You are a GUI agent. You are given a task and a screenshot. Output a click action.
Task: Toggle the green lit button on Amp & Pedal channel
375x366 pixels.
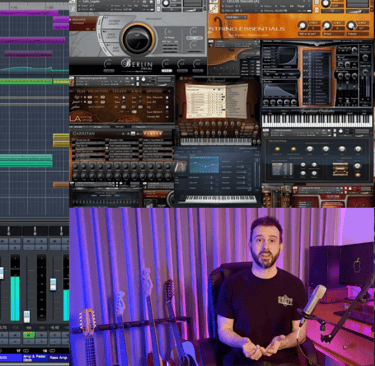click(29, 335)
